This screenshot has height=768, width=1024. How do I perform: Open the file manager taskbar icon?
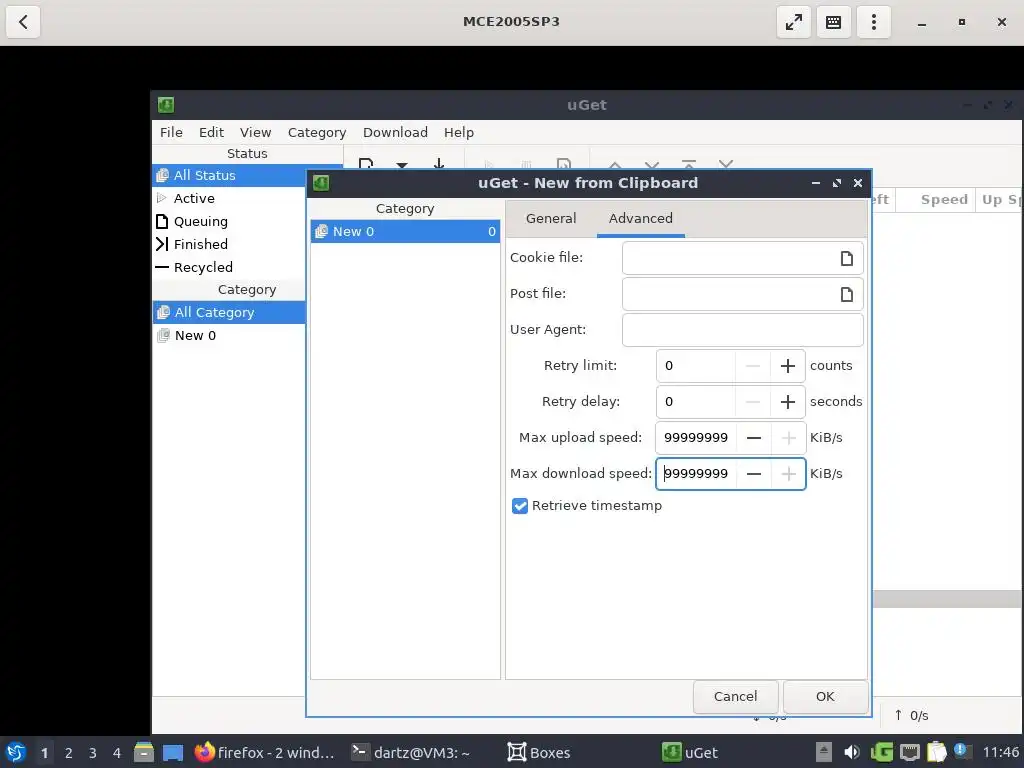pyautogui.click(x=144, y=752)
